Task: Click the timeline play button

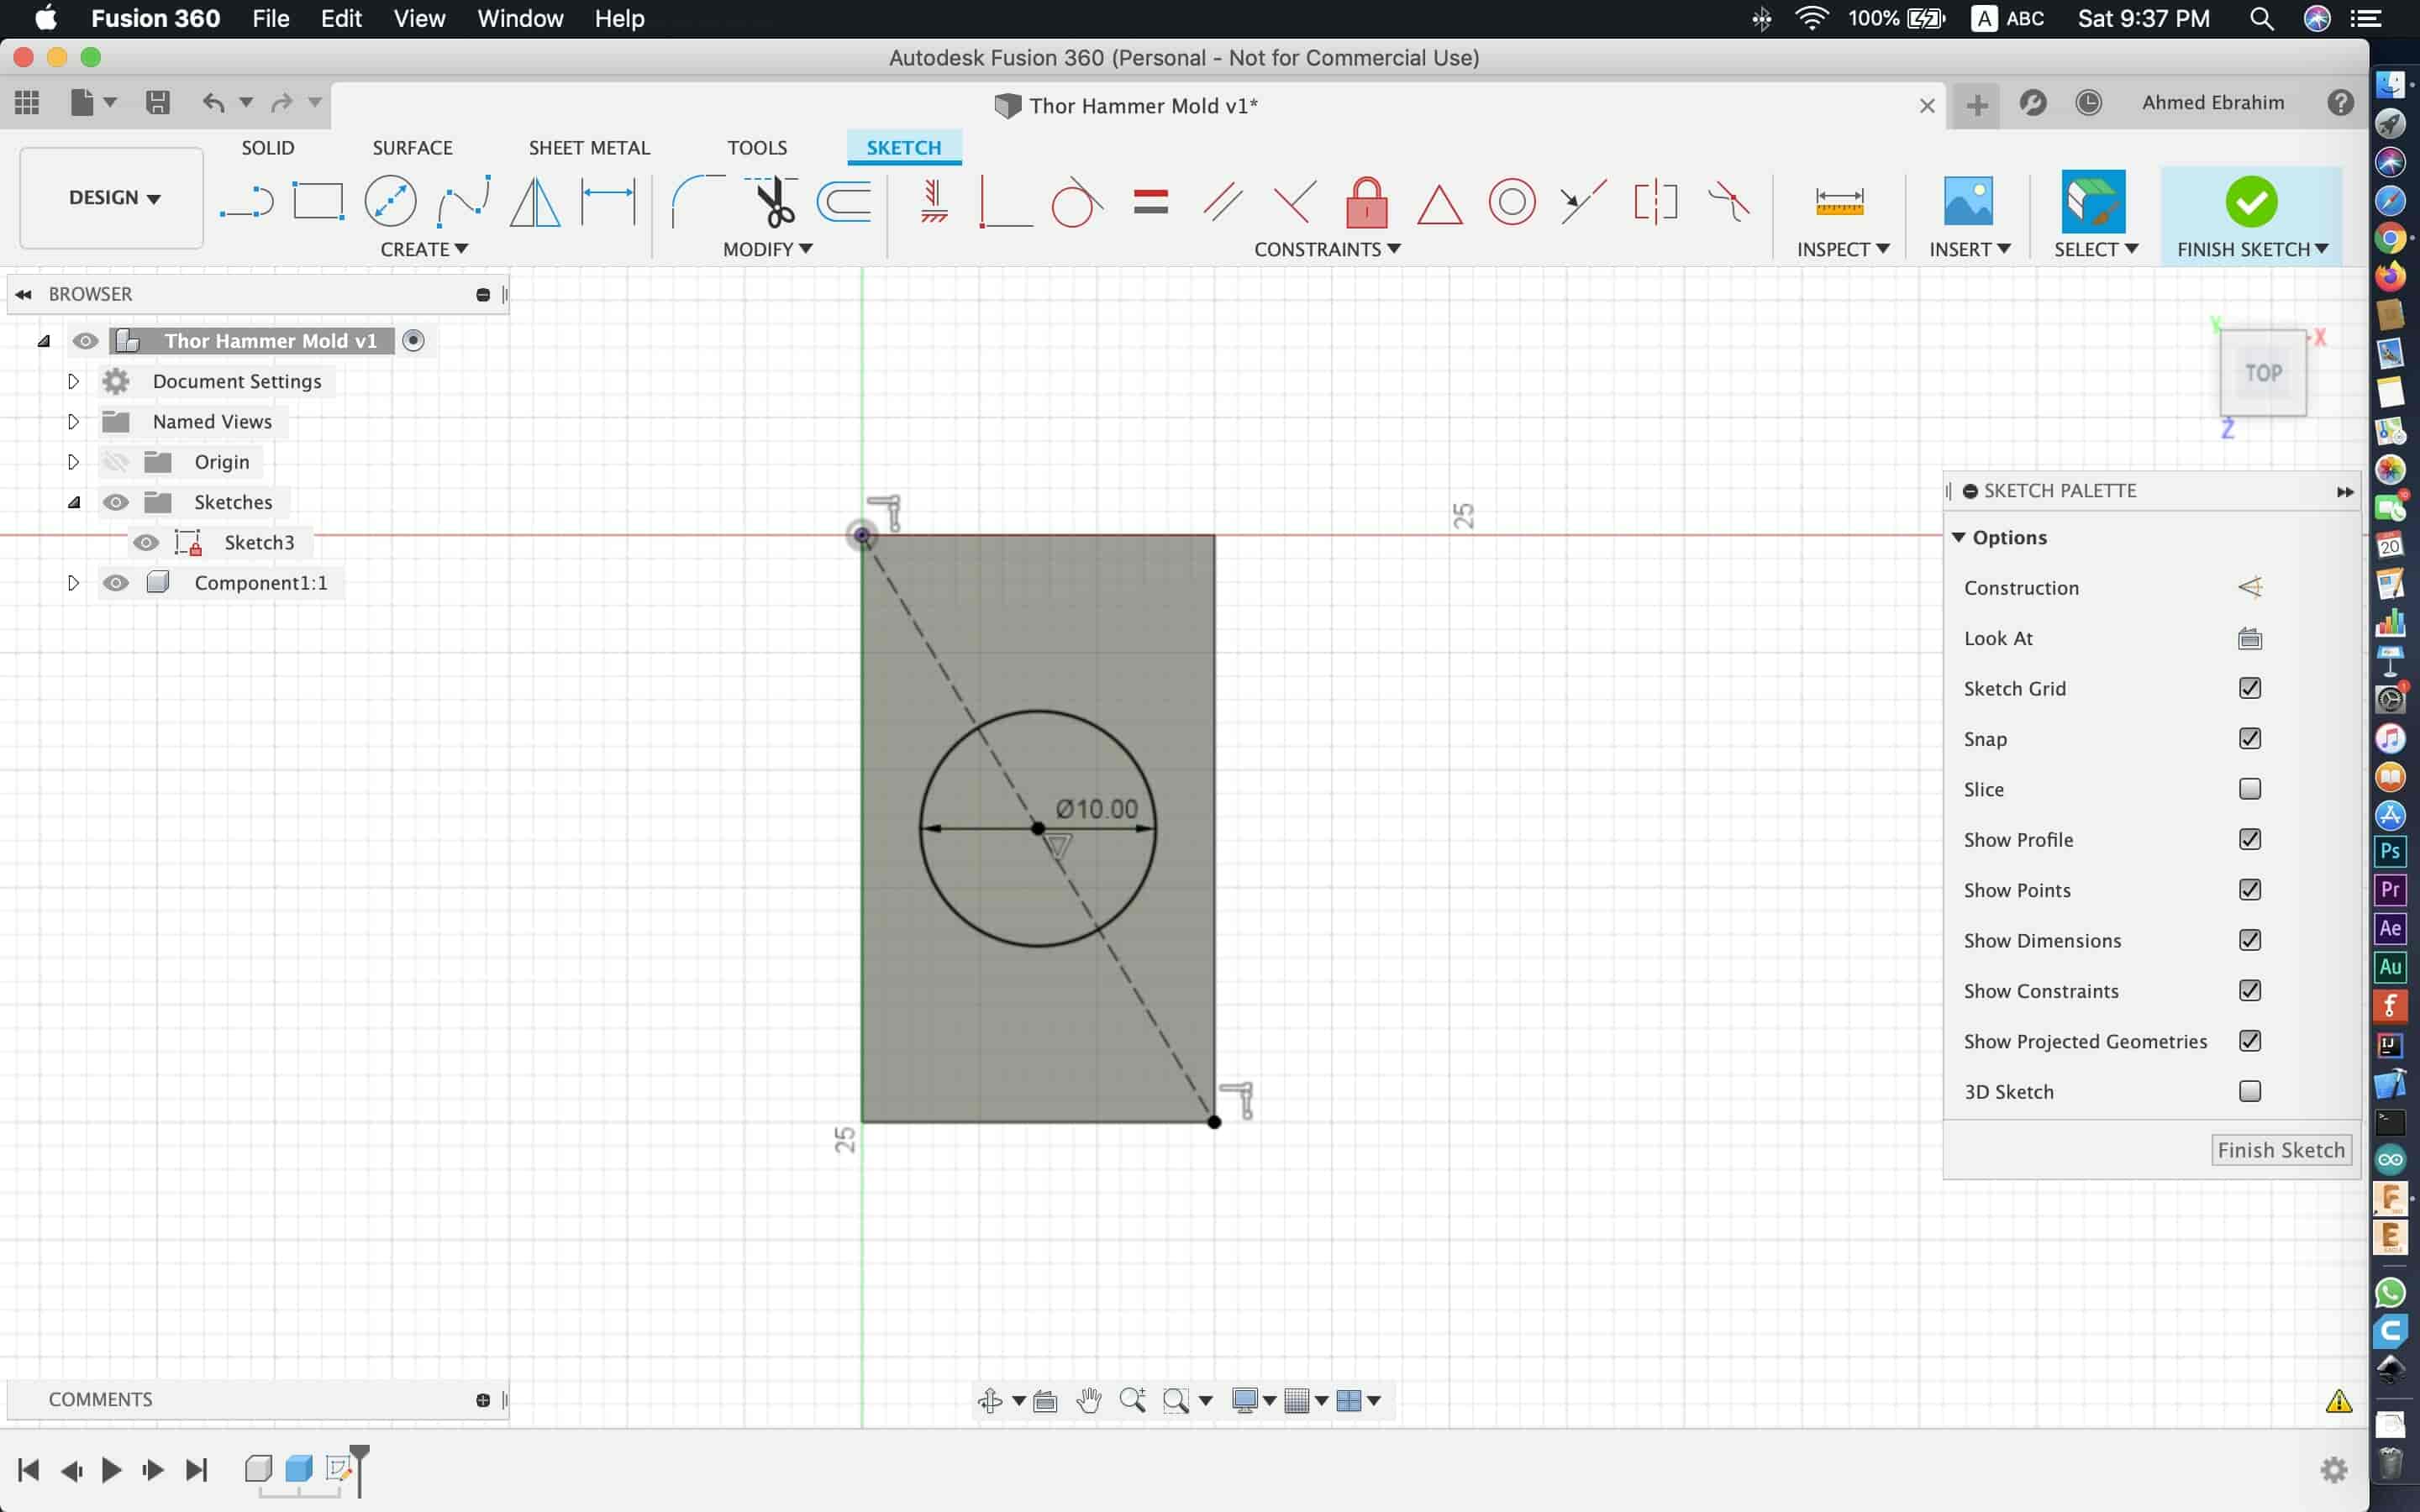Action: (111, 1469)
